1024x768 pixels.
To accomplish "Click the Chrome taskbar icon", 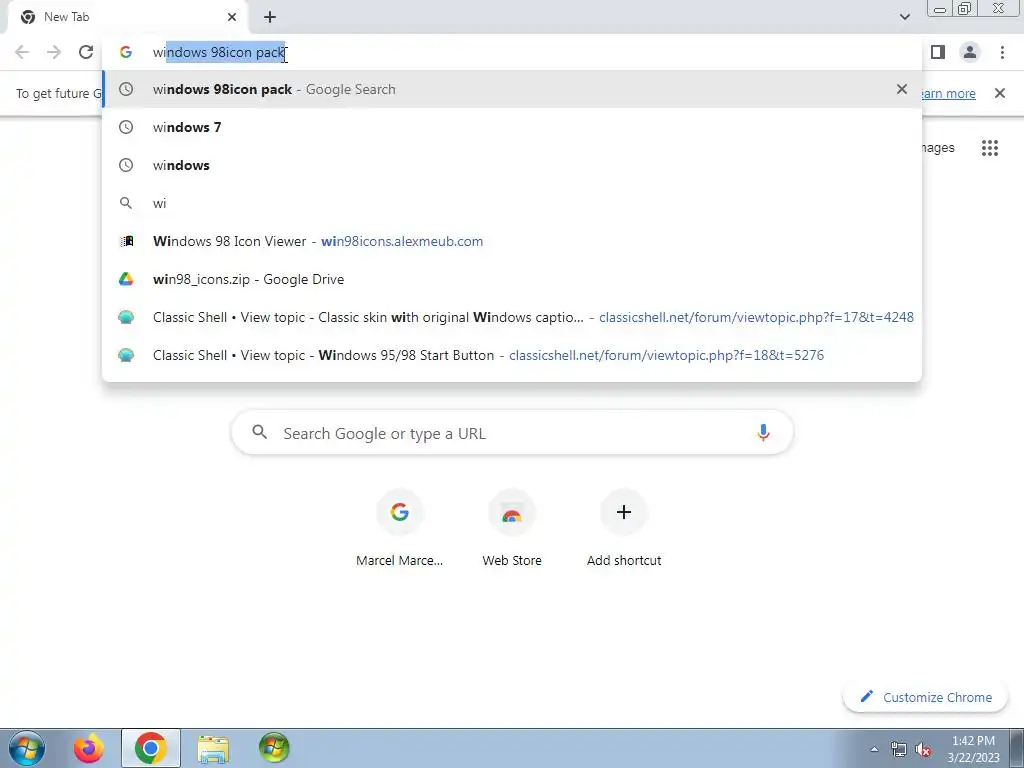I will point(151,748).
